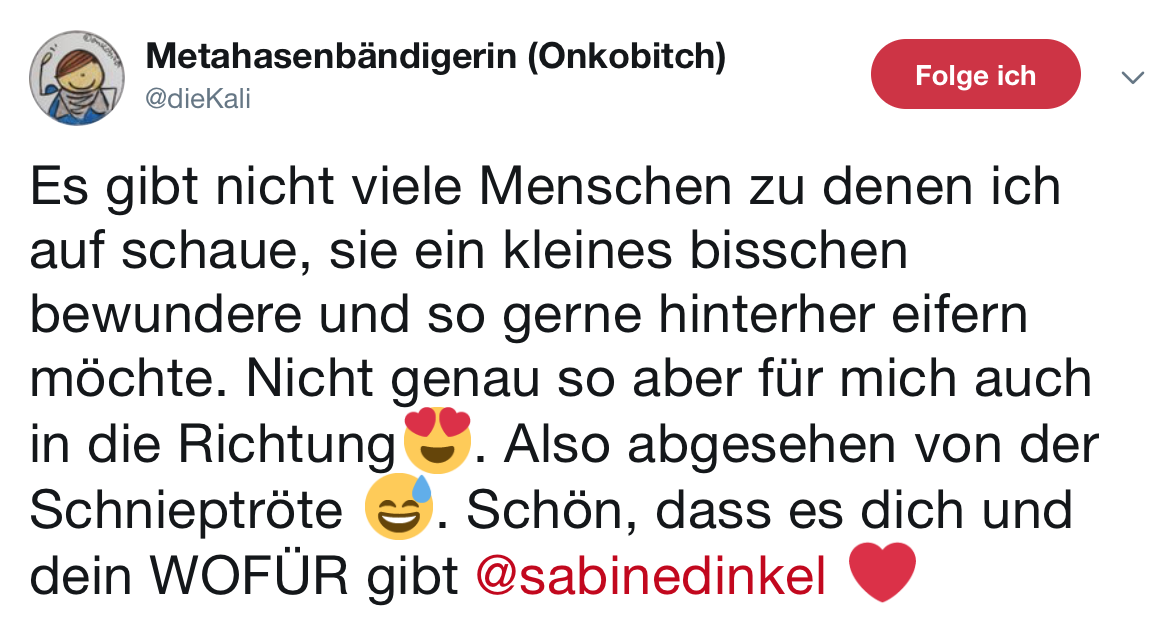
Task: Click the sweat-smile emoji after Schnieptröte
Action: click(x=398, y=507)
